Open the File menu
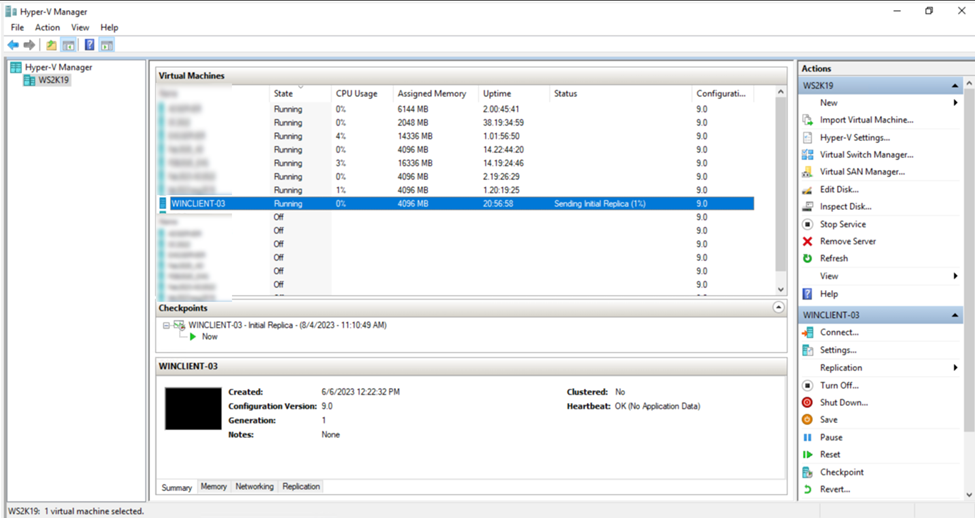 (17, 27)
